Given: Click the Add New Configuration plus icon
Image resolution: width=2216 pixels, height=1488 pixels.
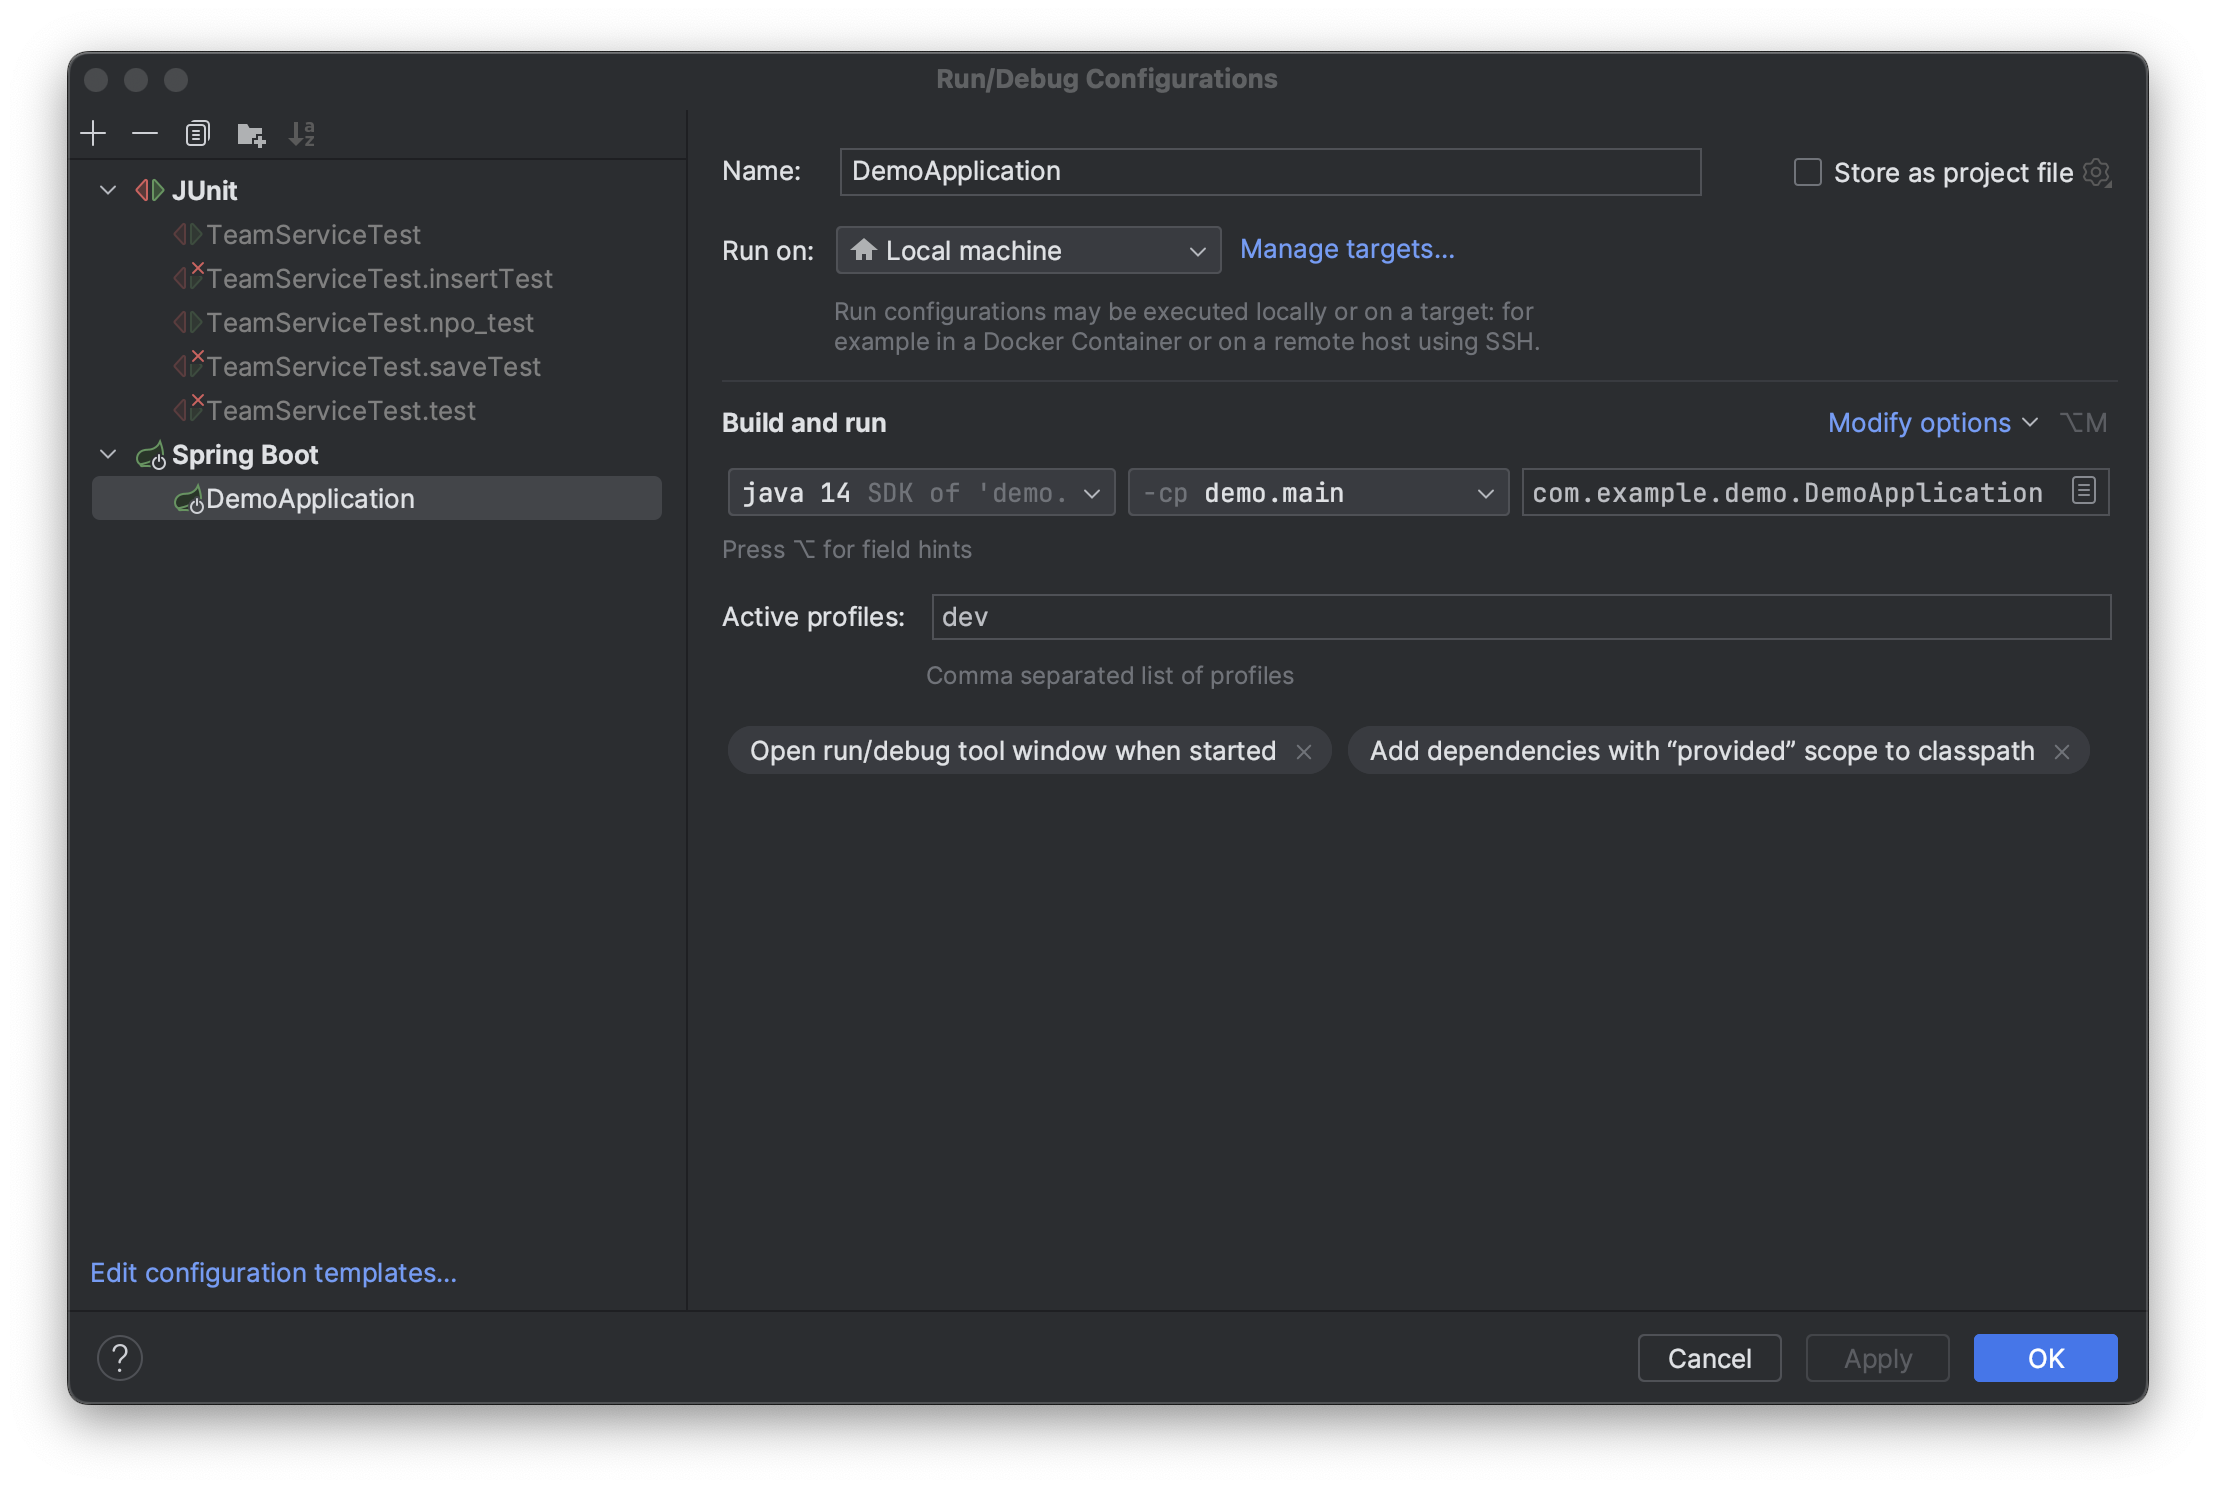Looking at the screenshot, I should 93,133.
